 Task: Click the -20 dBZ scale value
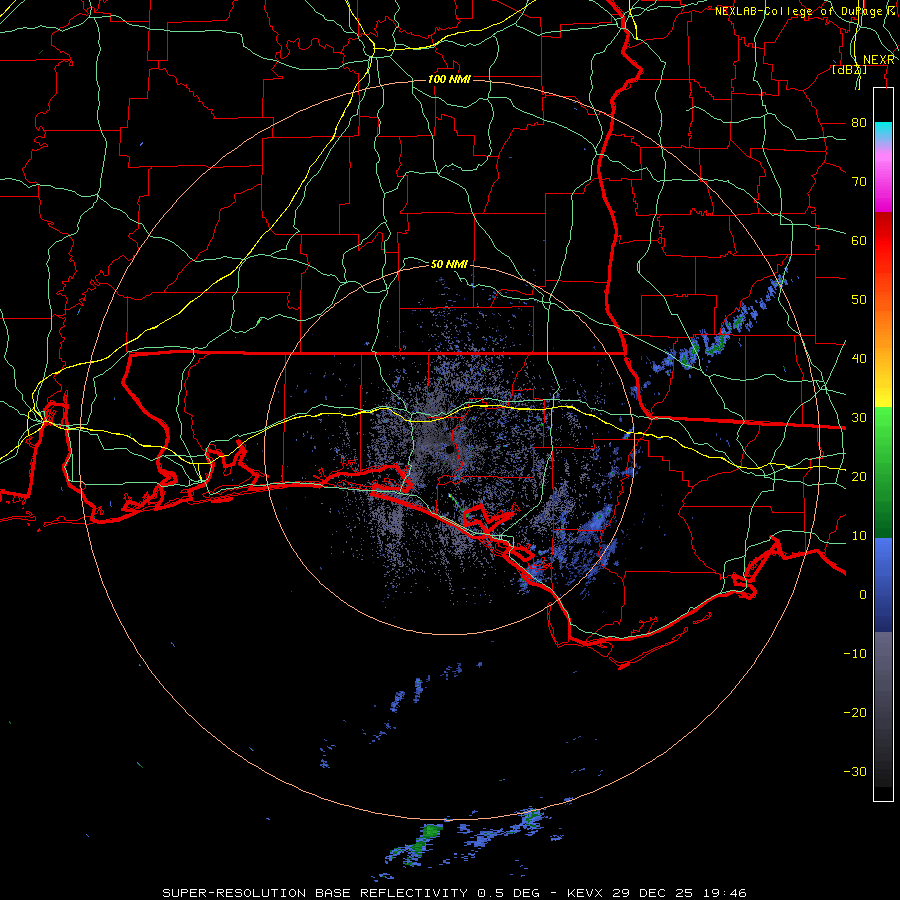[x=855, y=712]
